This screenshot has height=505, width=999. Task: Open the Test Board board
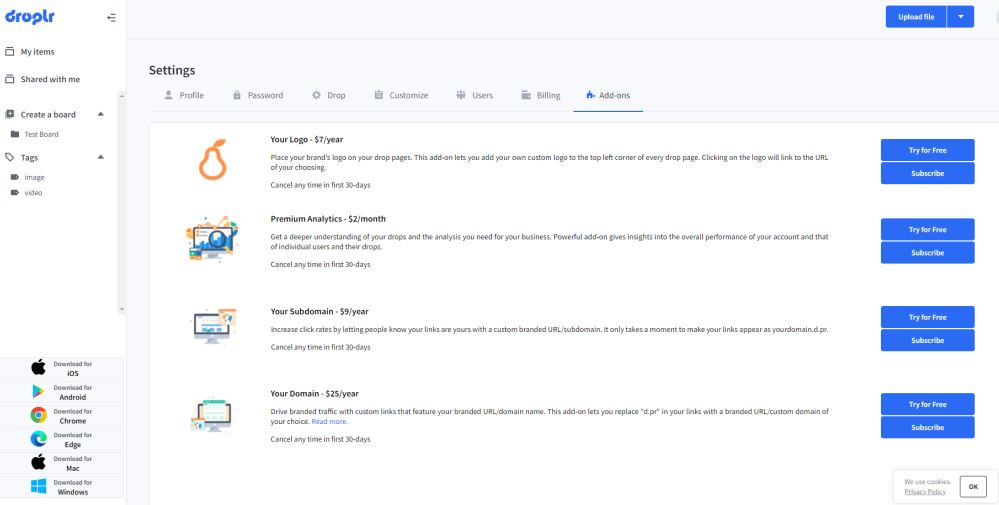pos(41,134)
